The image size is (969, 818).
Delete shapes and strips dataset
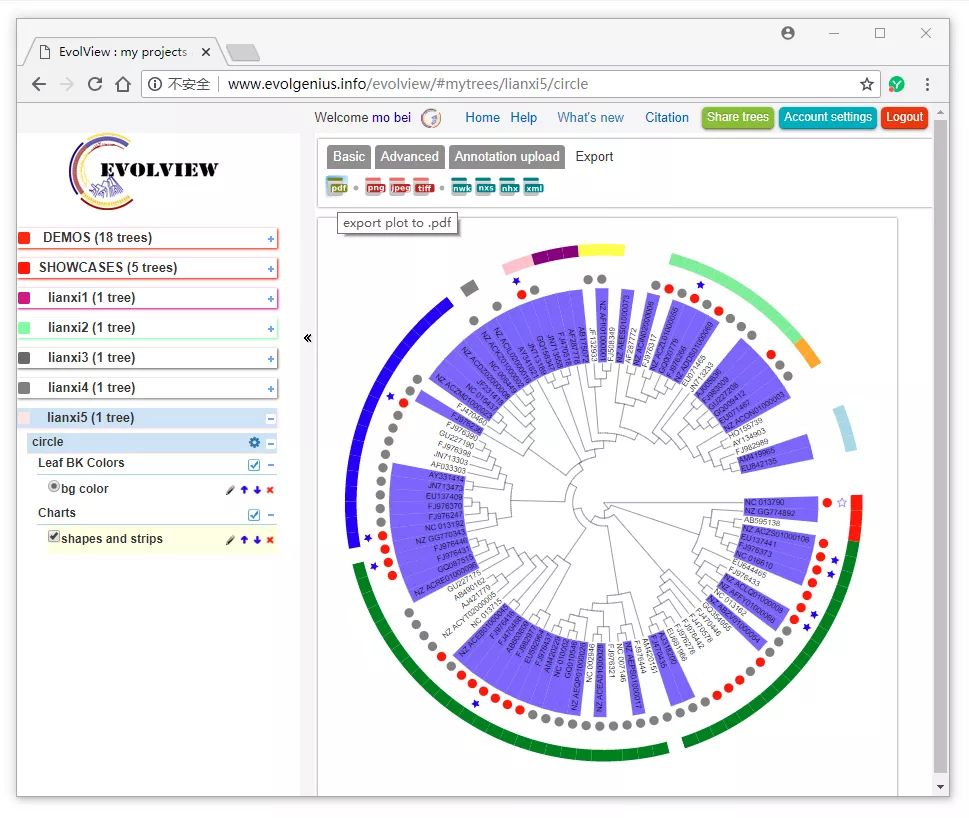pyautogui.click(x=270, y=540)
